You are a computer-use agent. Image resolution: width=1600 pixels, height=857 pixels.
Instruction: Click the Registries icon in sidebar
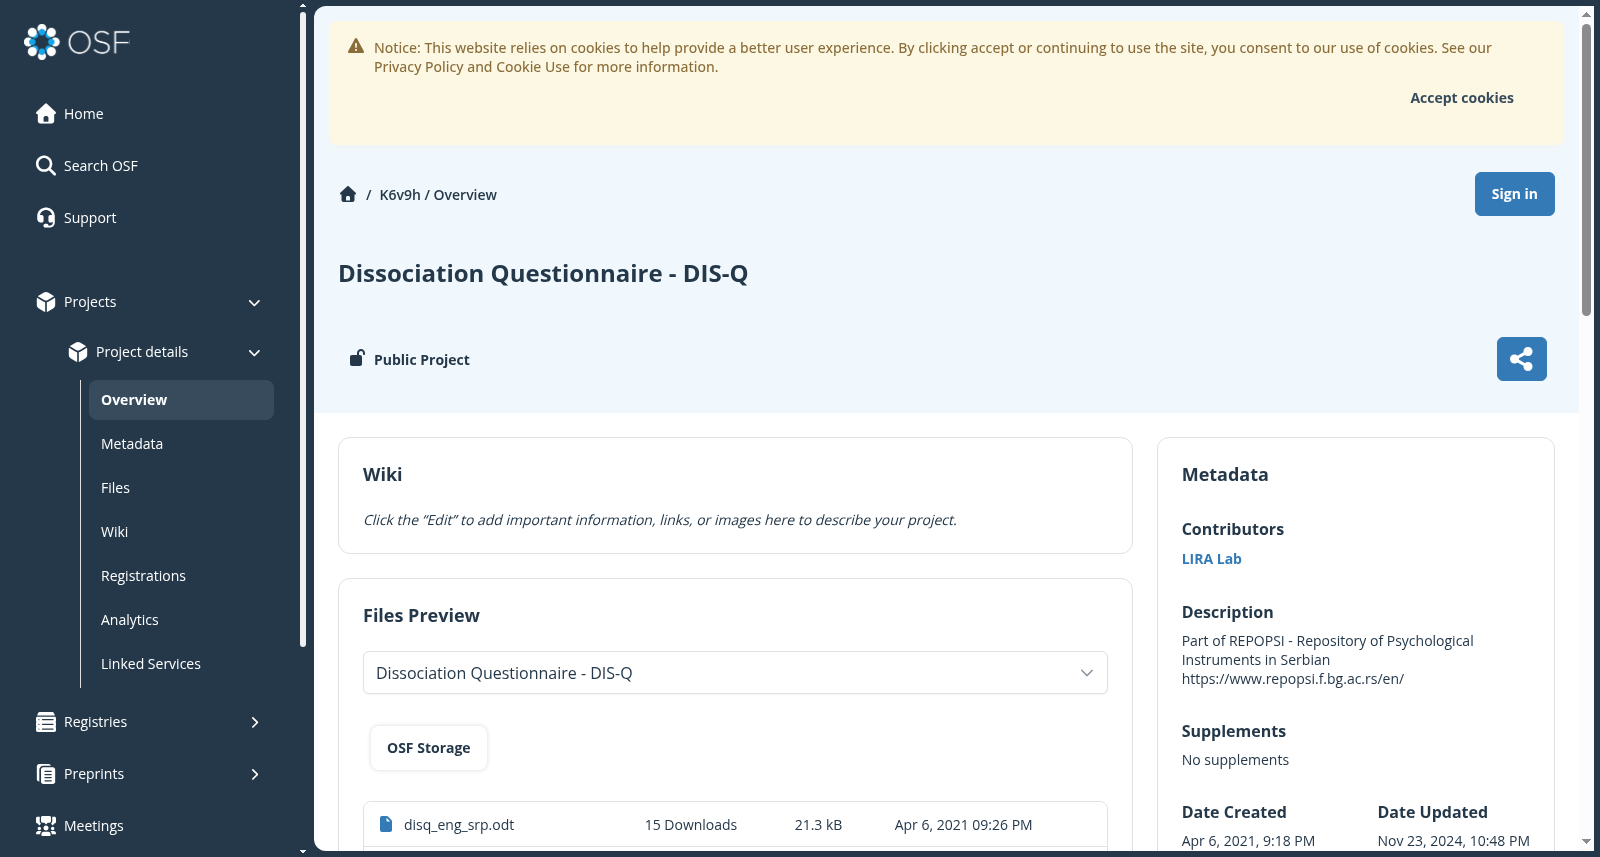46,722
